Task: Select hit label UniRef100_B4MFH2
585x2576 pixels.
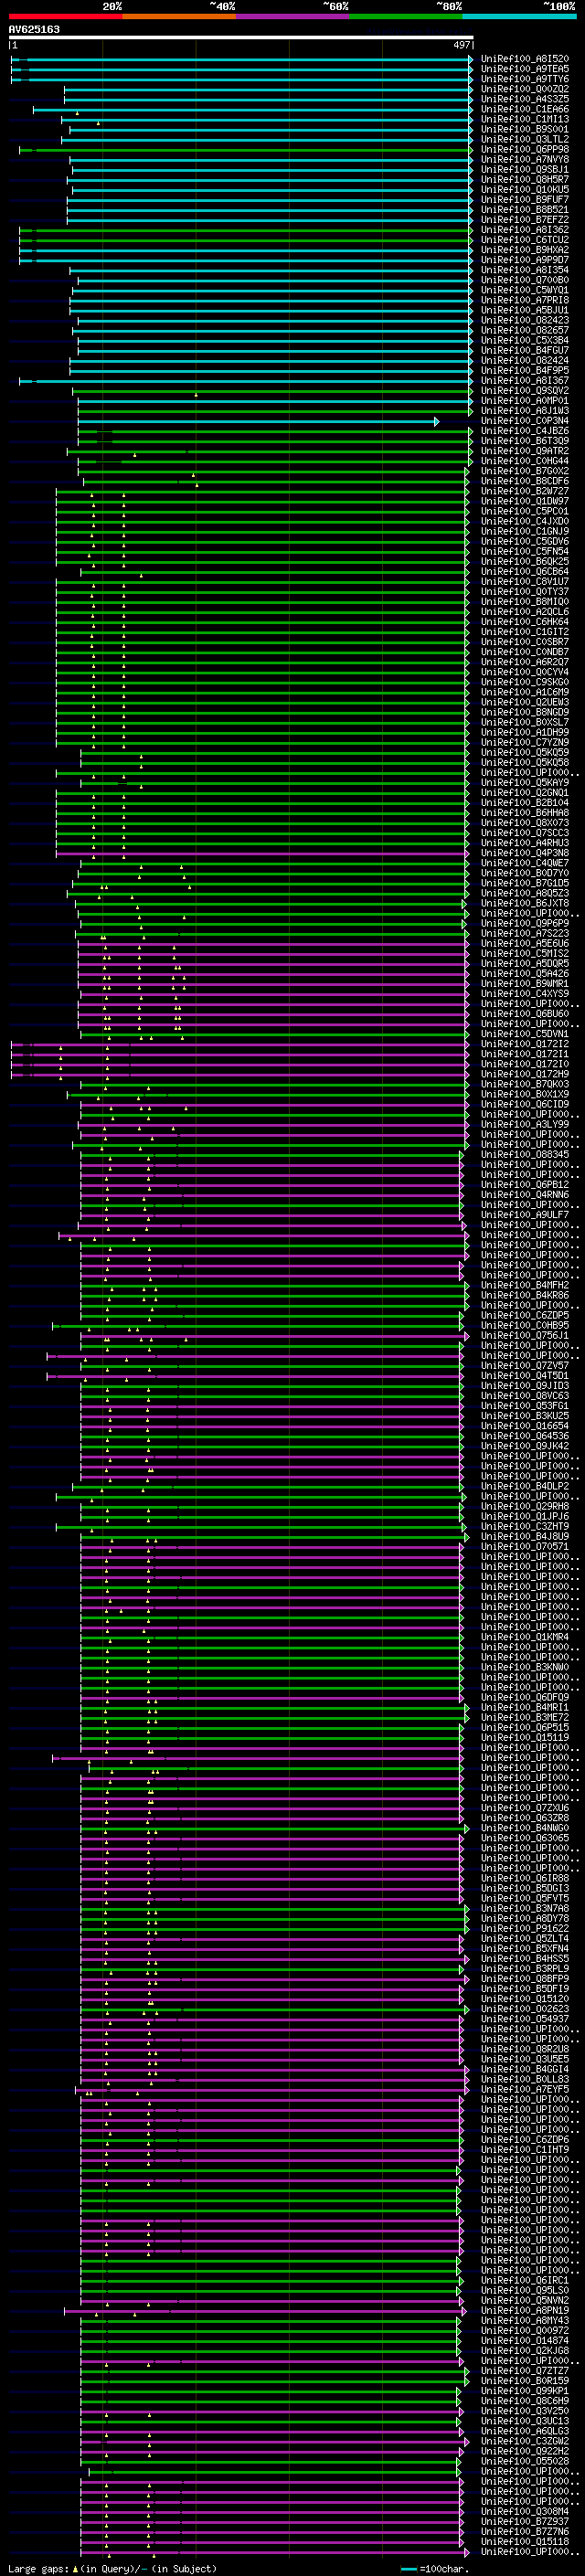Action: (525, 1285)
